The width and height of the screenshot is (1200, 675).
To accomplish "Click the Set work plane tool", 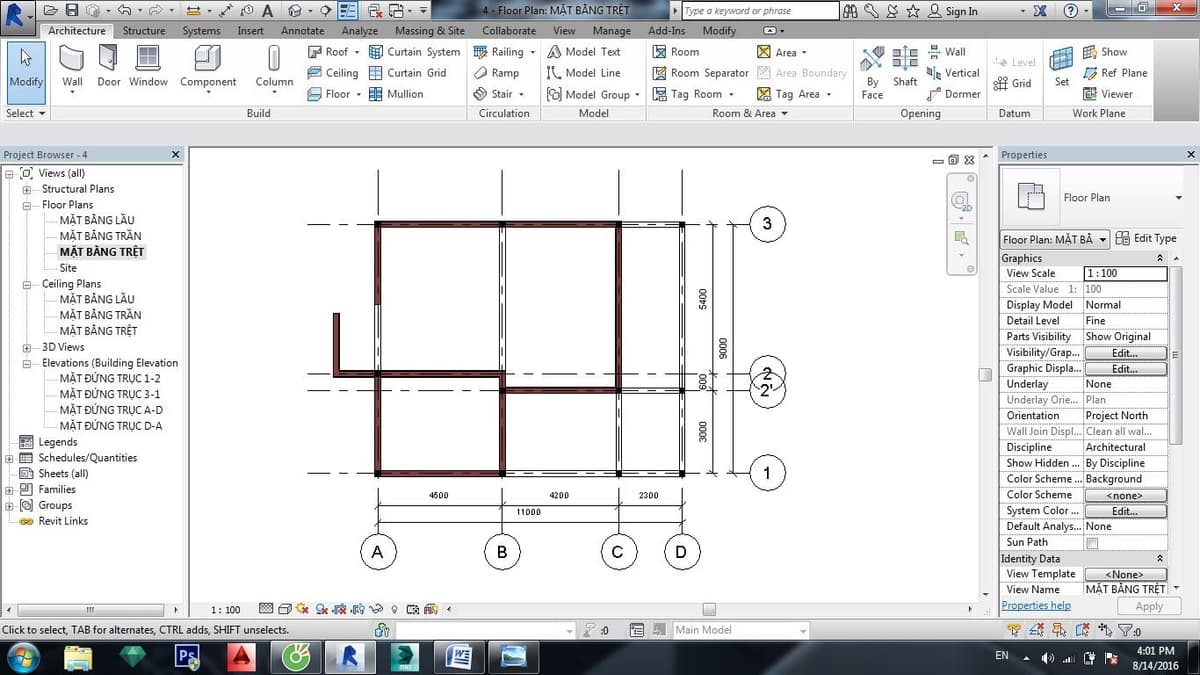I will (1062, 68).
